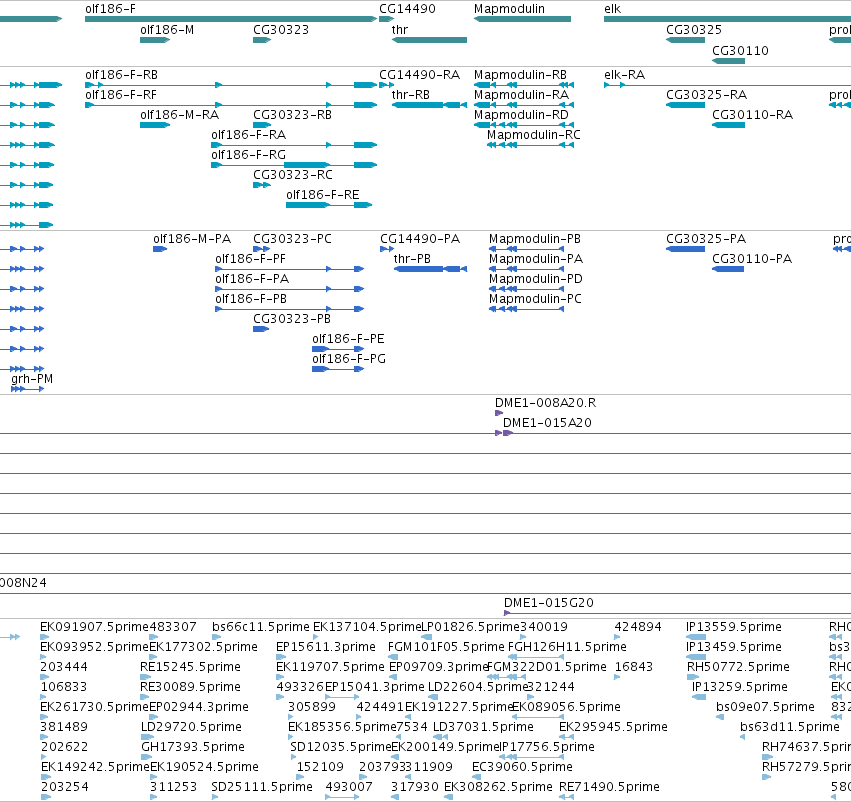The height and width of the screenshot is (802, 851).
Task: Click protein olf186-F-PG label
Action: [x=348, y=360]
